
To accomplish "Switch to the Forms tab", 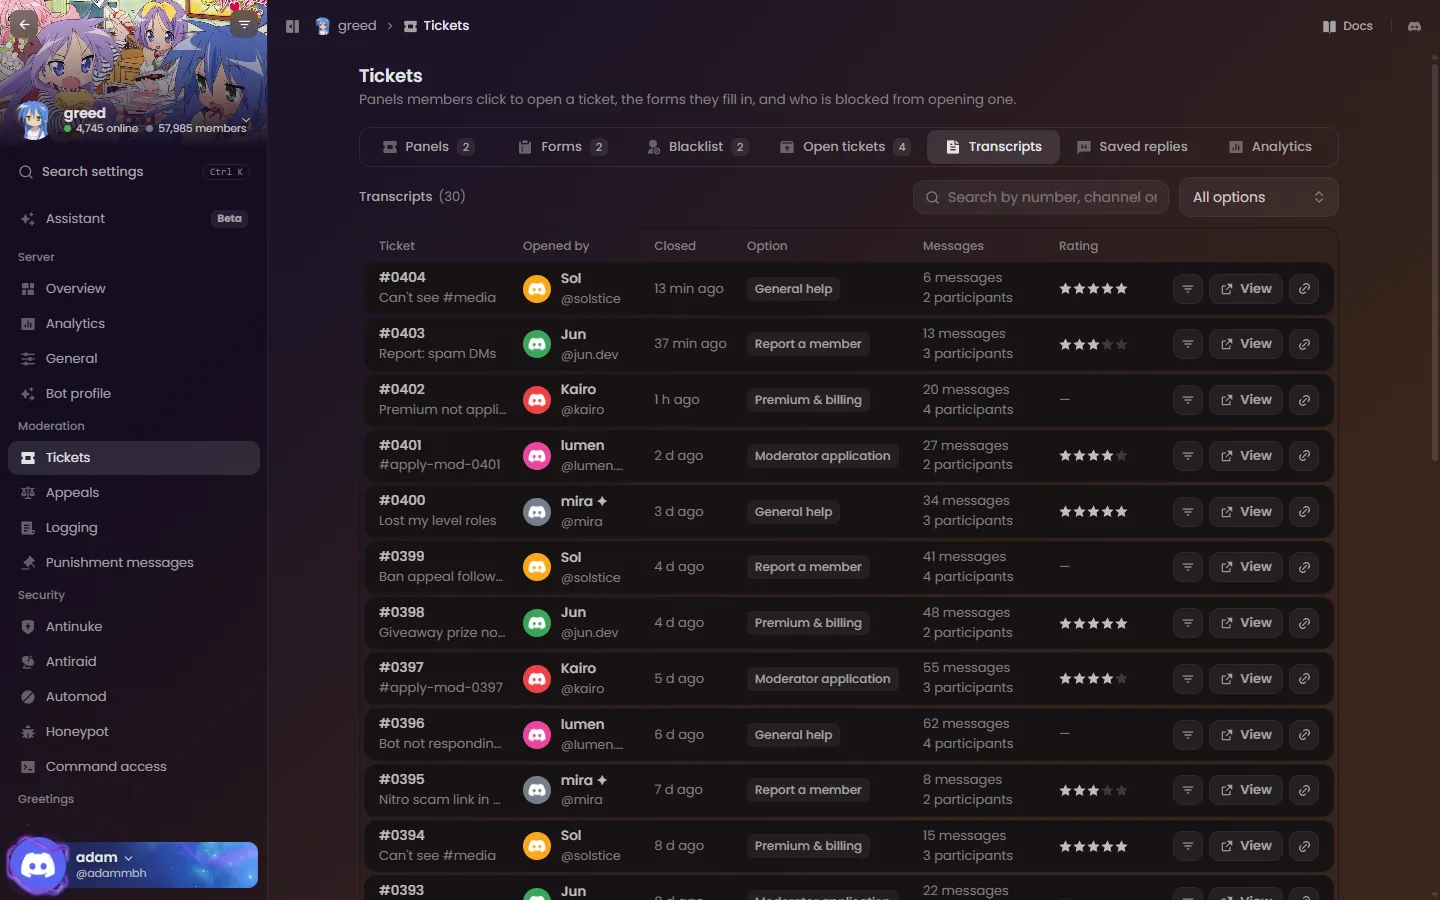I will click(563, 147).
